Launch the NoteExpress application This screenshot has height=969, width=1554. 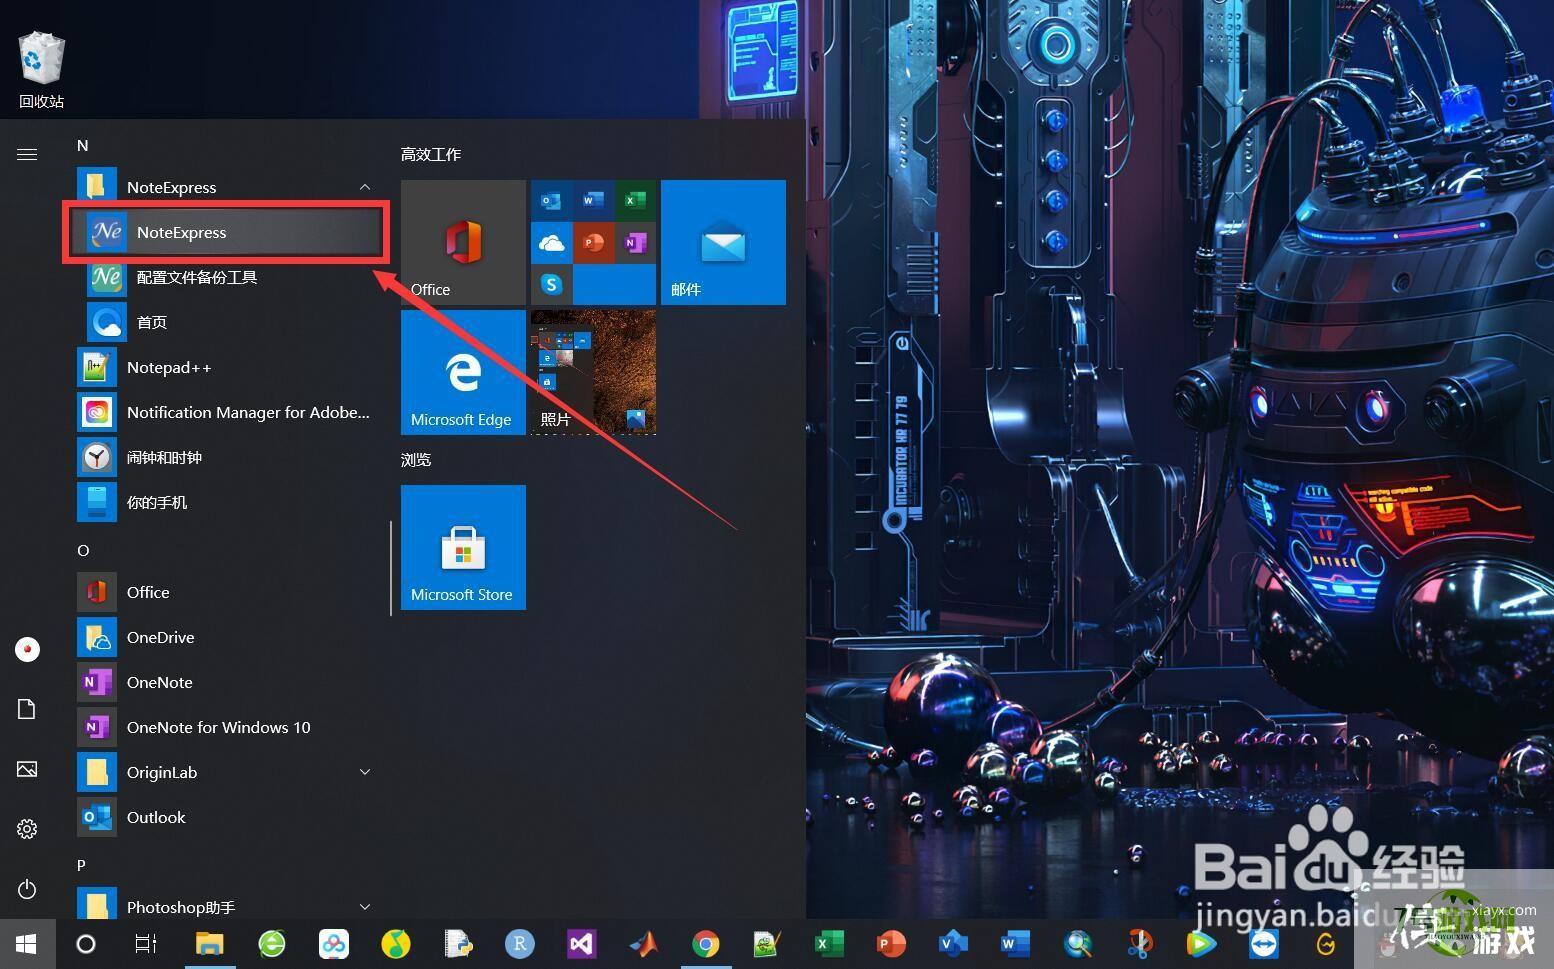coord(225,232)
